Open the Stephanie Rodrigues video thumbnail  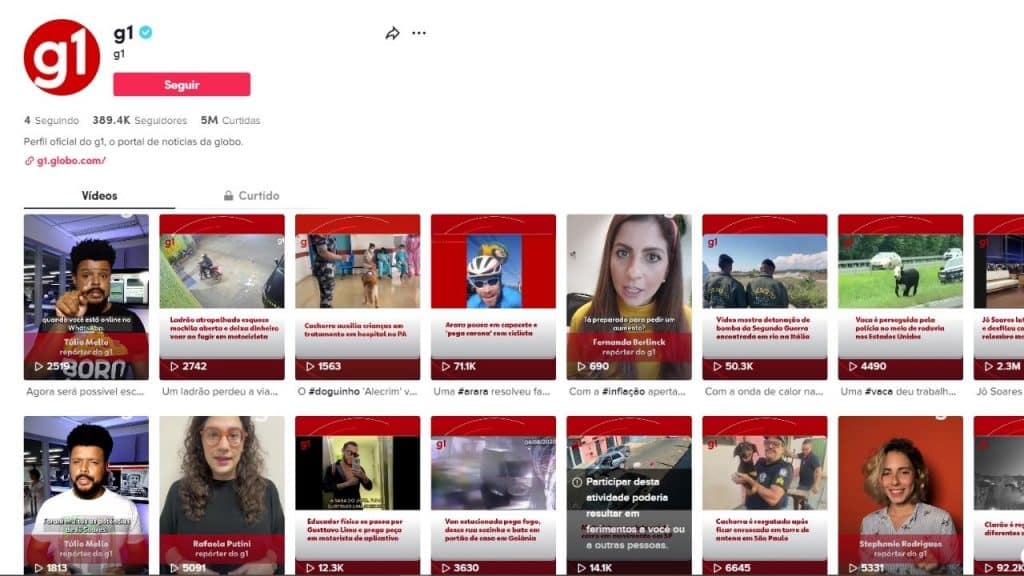[901, 495]
